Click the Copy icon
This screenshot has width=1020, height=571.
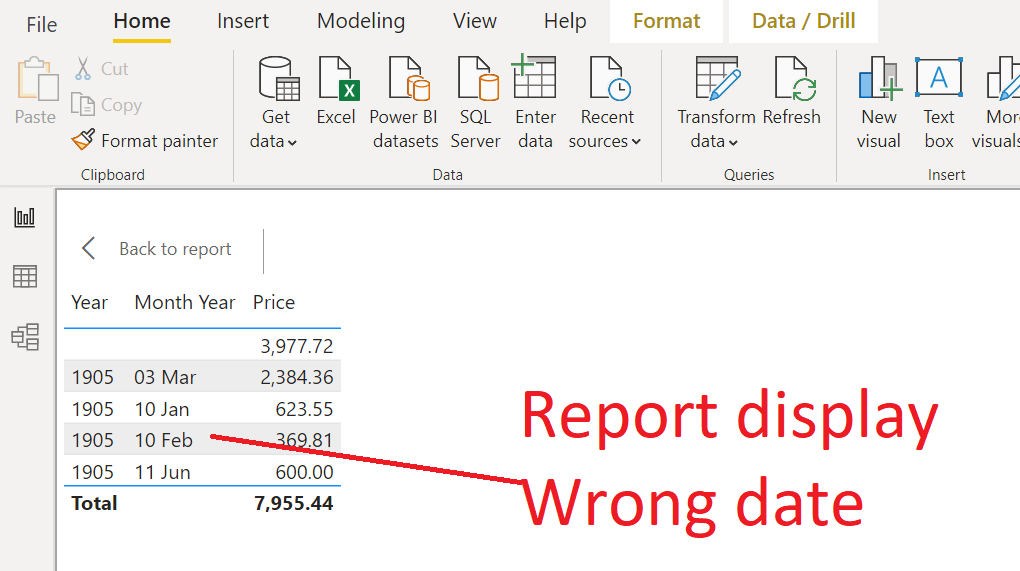pyautogui.click(x=83, y=104)
